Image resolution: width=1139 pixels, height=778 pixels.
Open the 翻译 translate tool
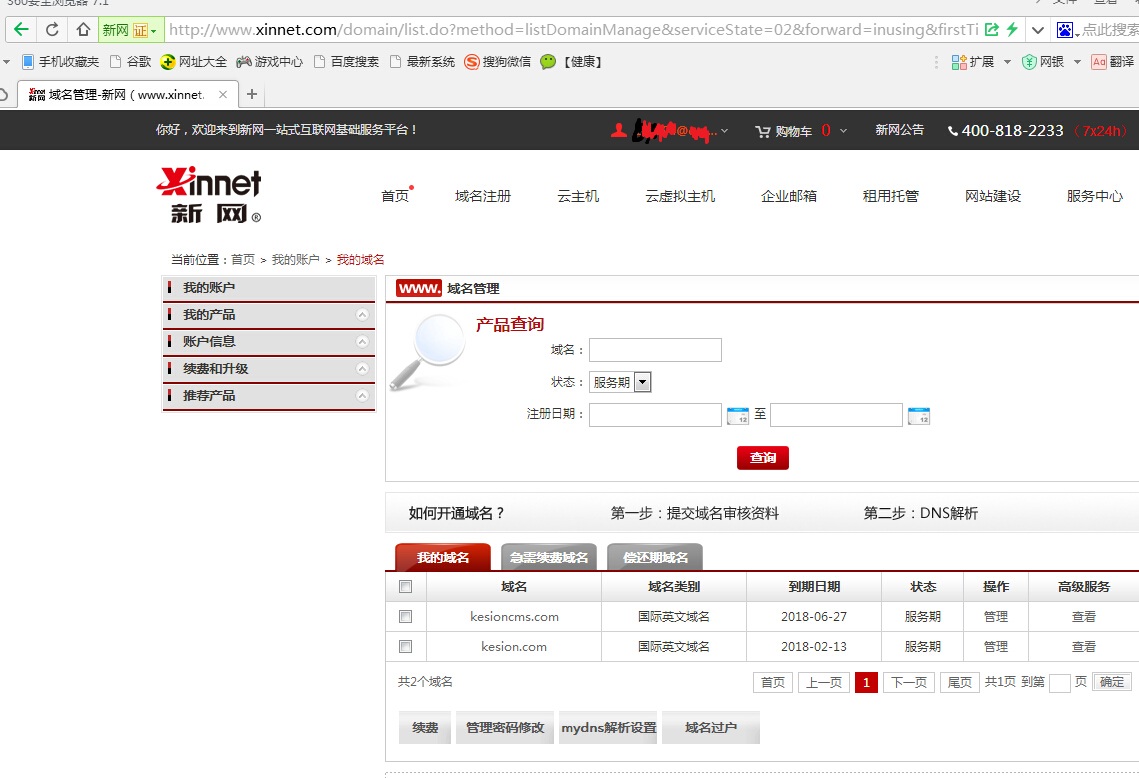click(x=1113, y=62)
